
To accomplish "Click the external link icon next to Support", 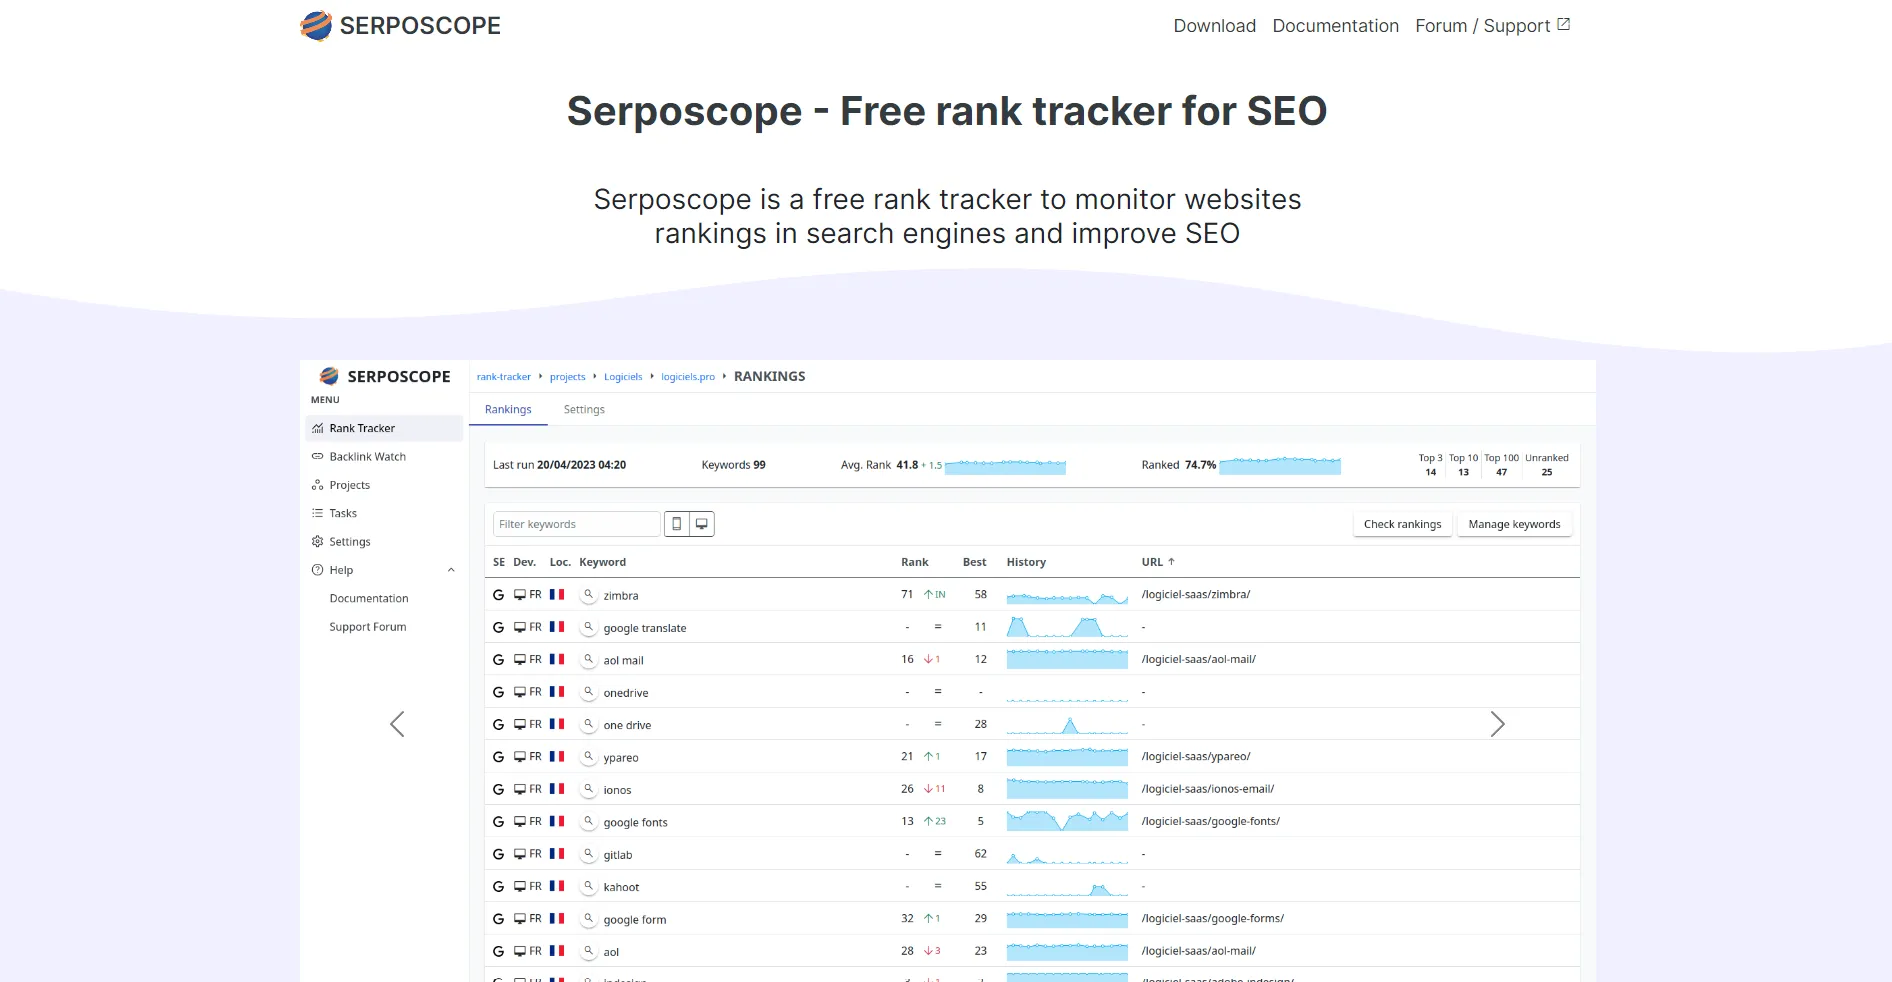I will tap(1563, 24).
